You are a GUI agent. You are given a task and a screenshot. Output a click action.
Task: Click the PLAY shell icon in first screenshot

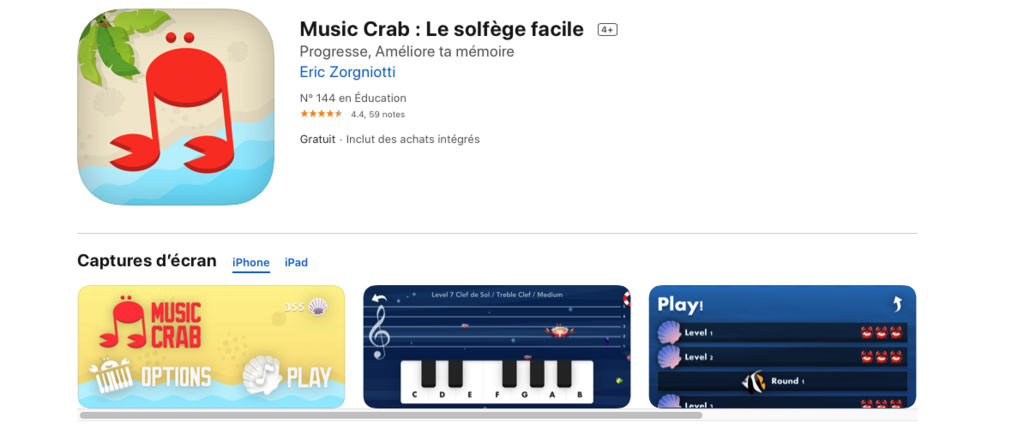pos(261,376)
